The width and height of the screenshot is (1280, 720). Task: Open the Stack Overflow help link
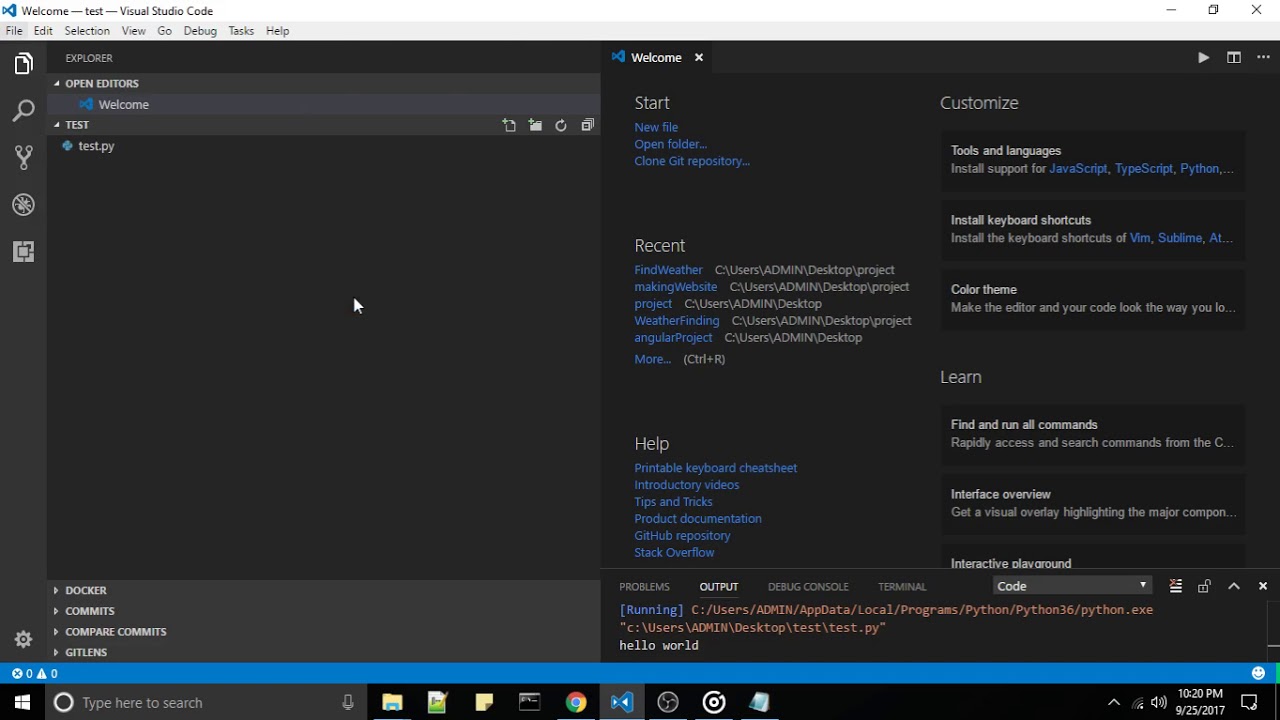[x=674, y=553]
